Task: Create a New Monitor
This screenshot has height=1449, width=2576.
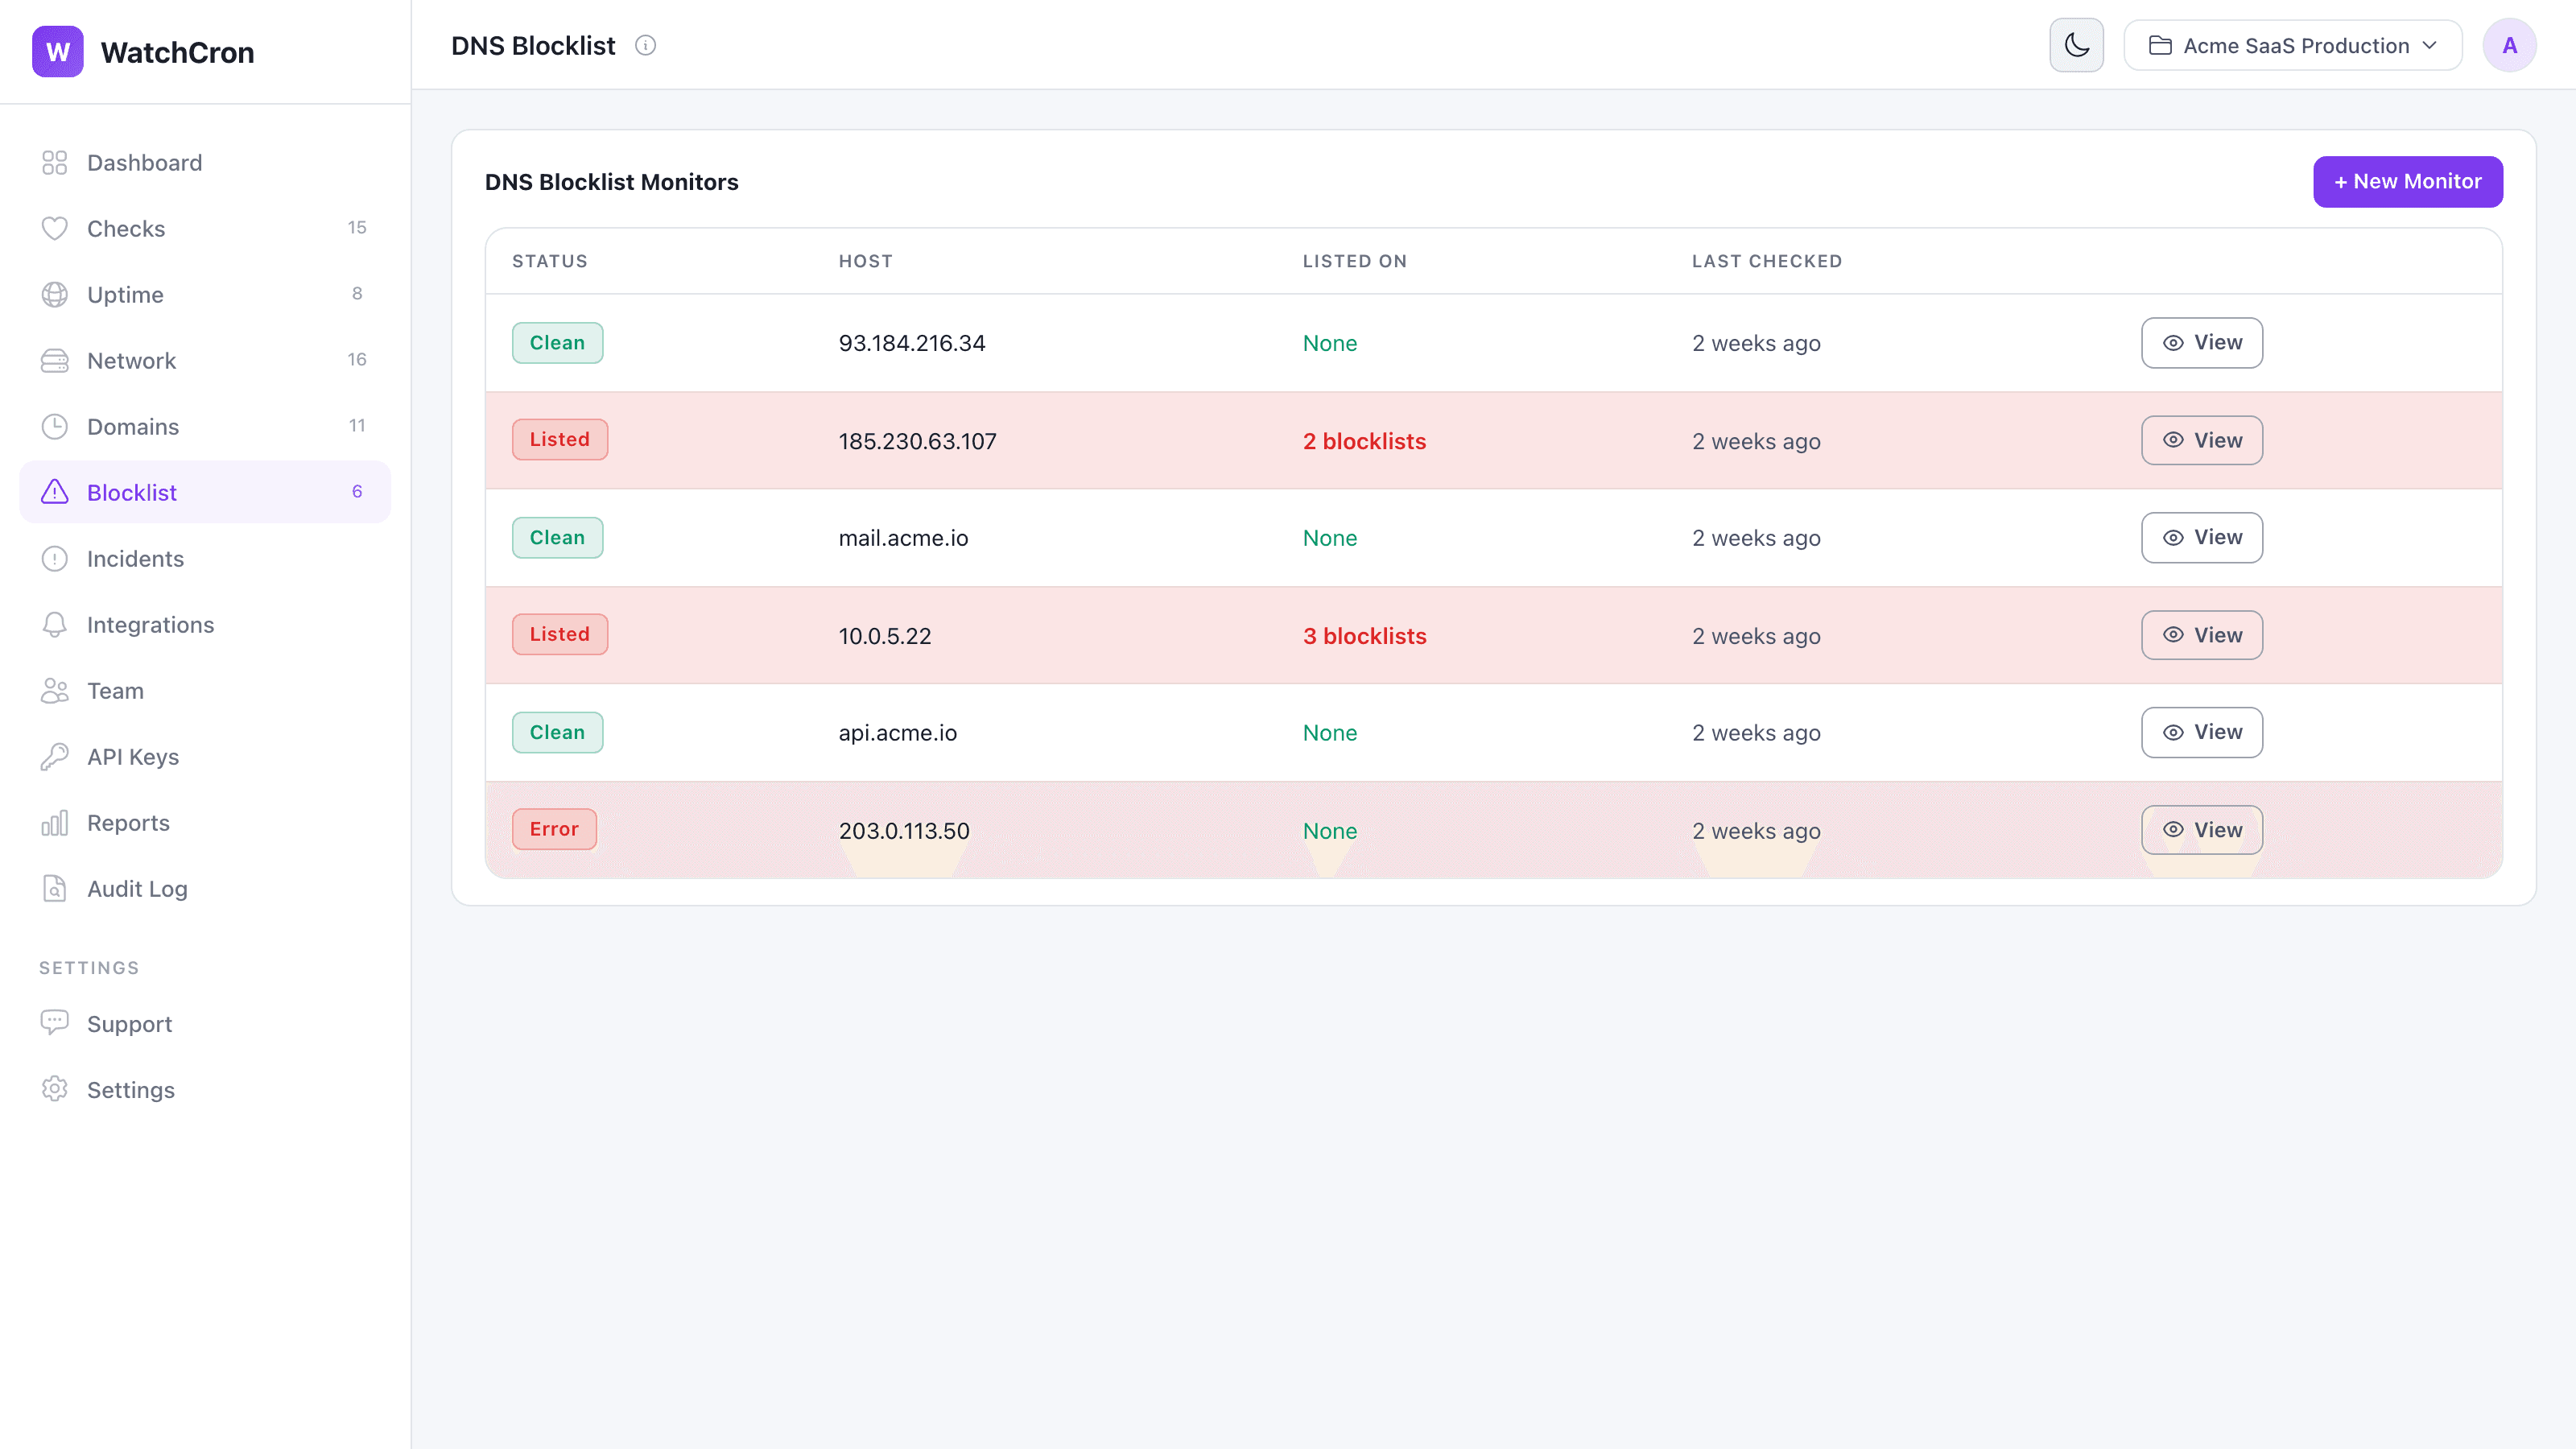Action: click(x=2407, y=182)
